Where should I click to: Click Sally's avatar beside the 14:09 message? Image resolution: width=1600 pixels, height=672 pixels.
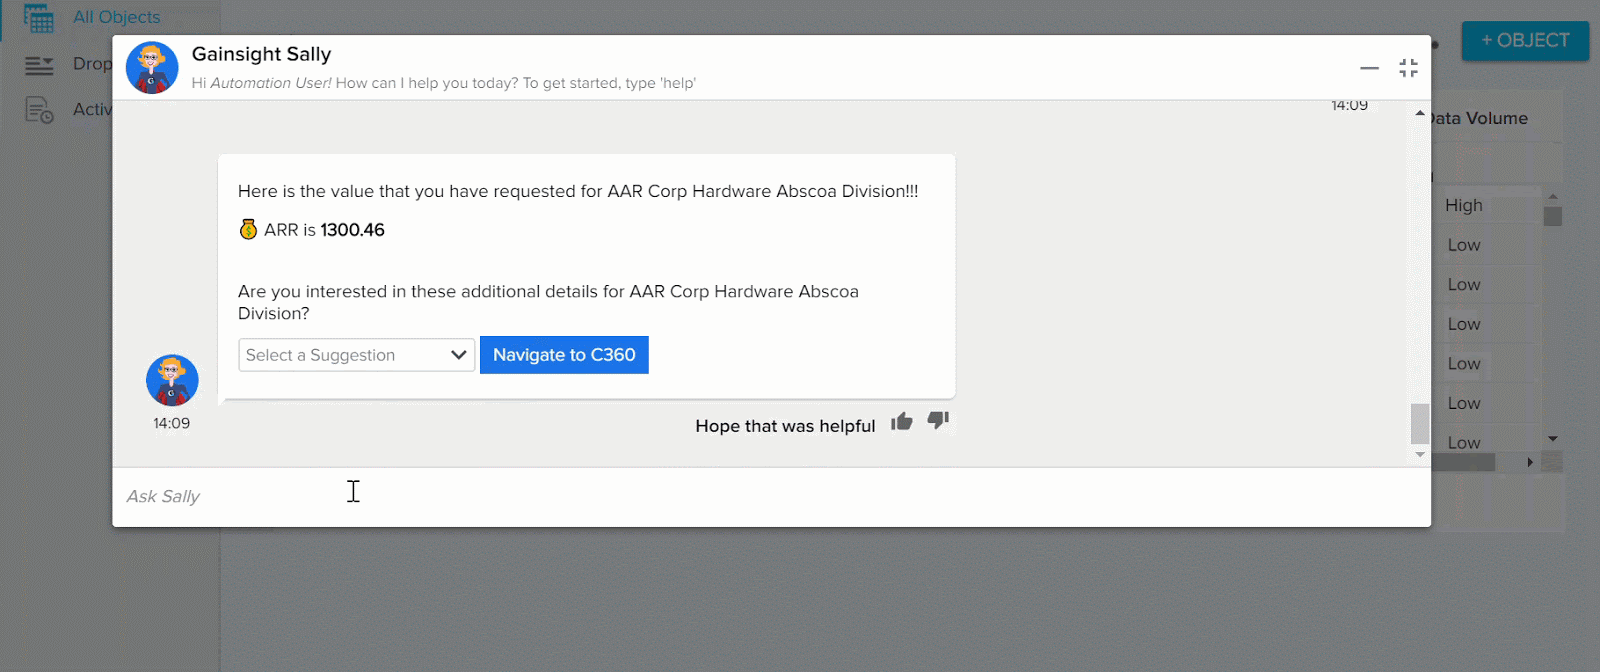coord(172,380)
